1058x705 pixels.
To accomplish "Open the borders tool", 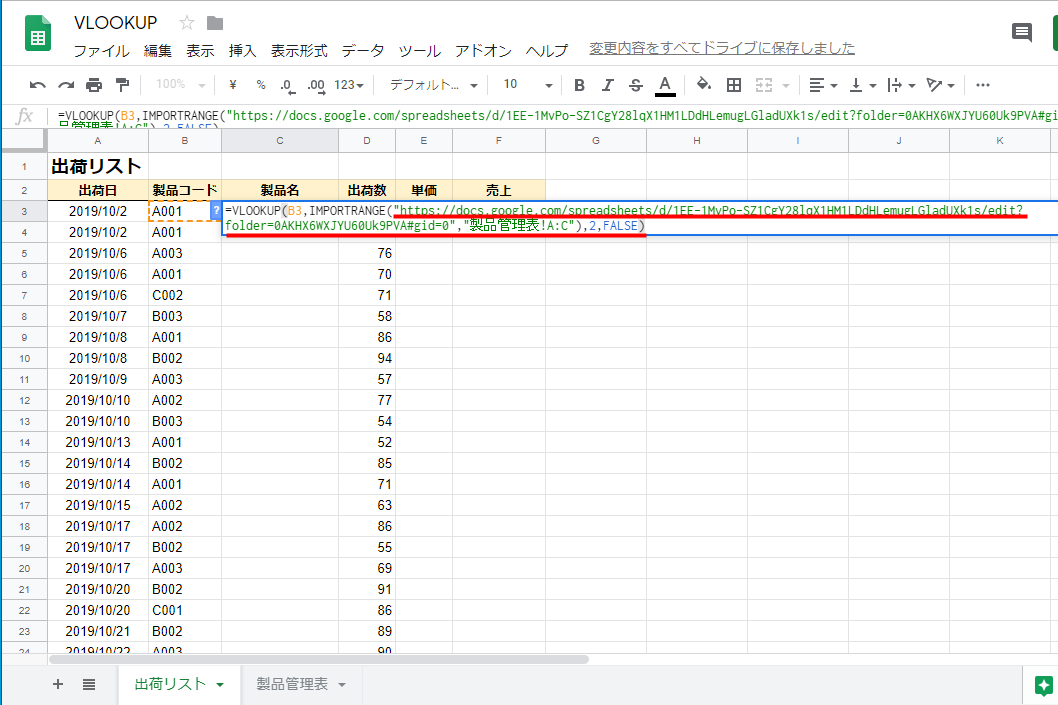I will [x=734, y=85].
